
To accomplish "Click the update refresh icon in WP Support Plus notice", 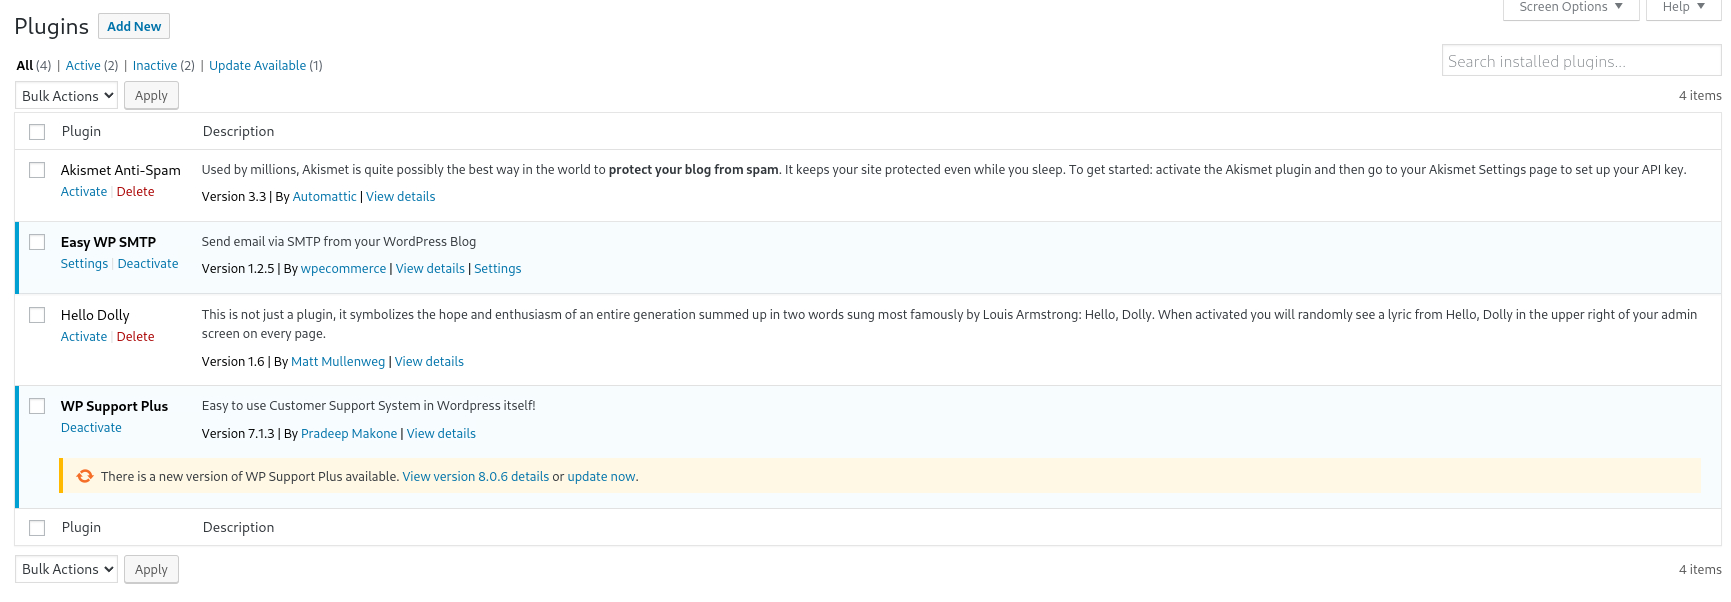I will [85, 476].
